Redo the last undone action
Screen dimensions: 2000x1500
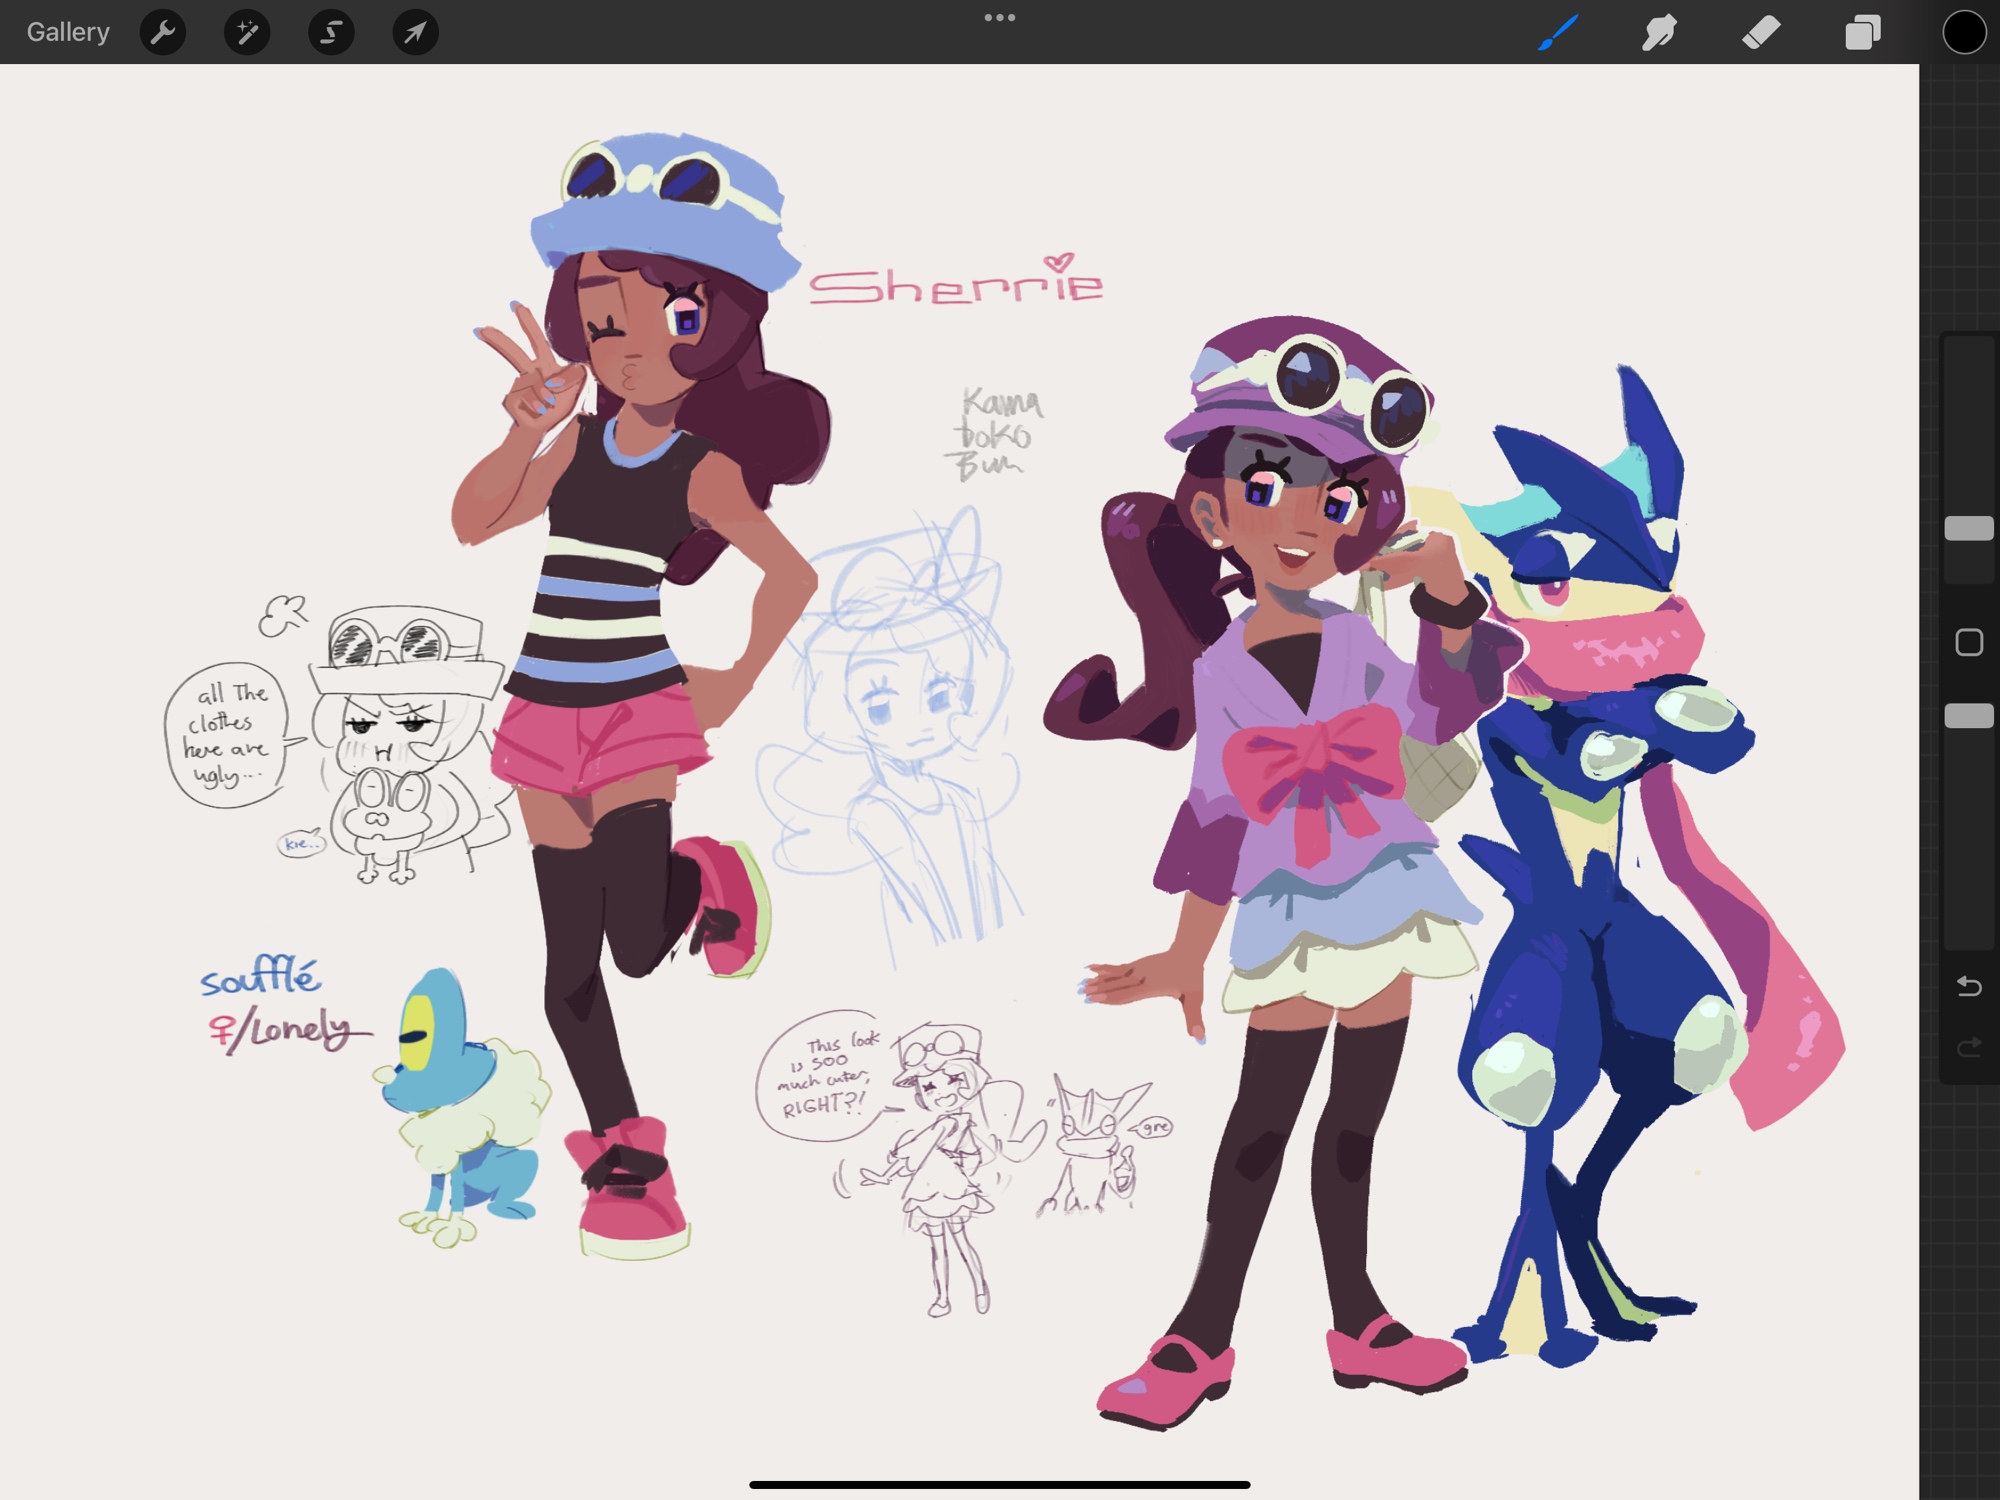tap(1969, 1047)
